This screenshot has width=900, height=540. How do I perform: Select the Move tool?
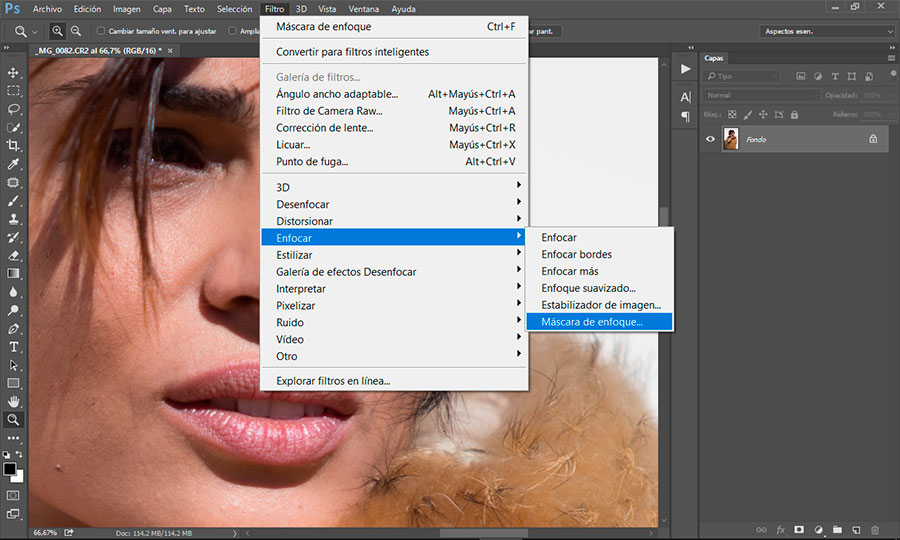click(14, 73)
